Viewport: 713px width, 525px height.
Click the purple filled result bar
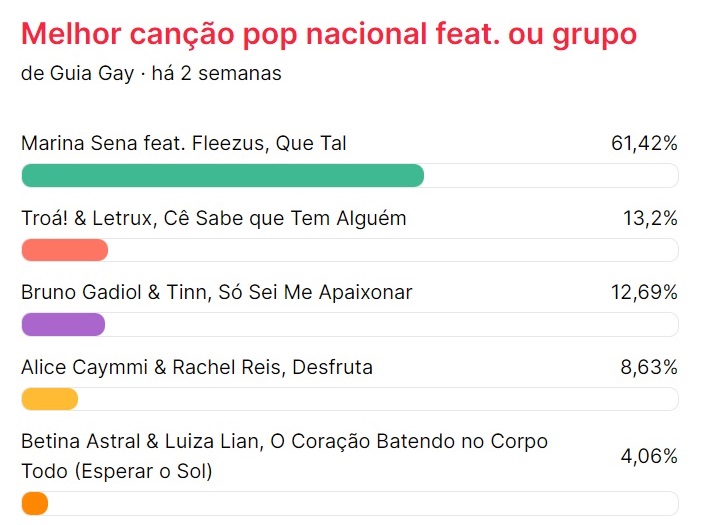point(63,325)
